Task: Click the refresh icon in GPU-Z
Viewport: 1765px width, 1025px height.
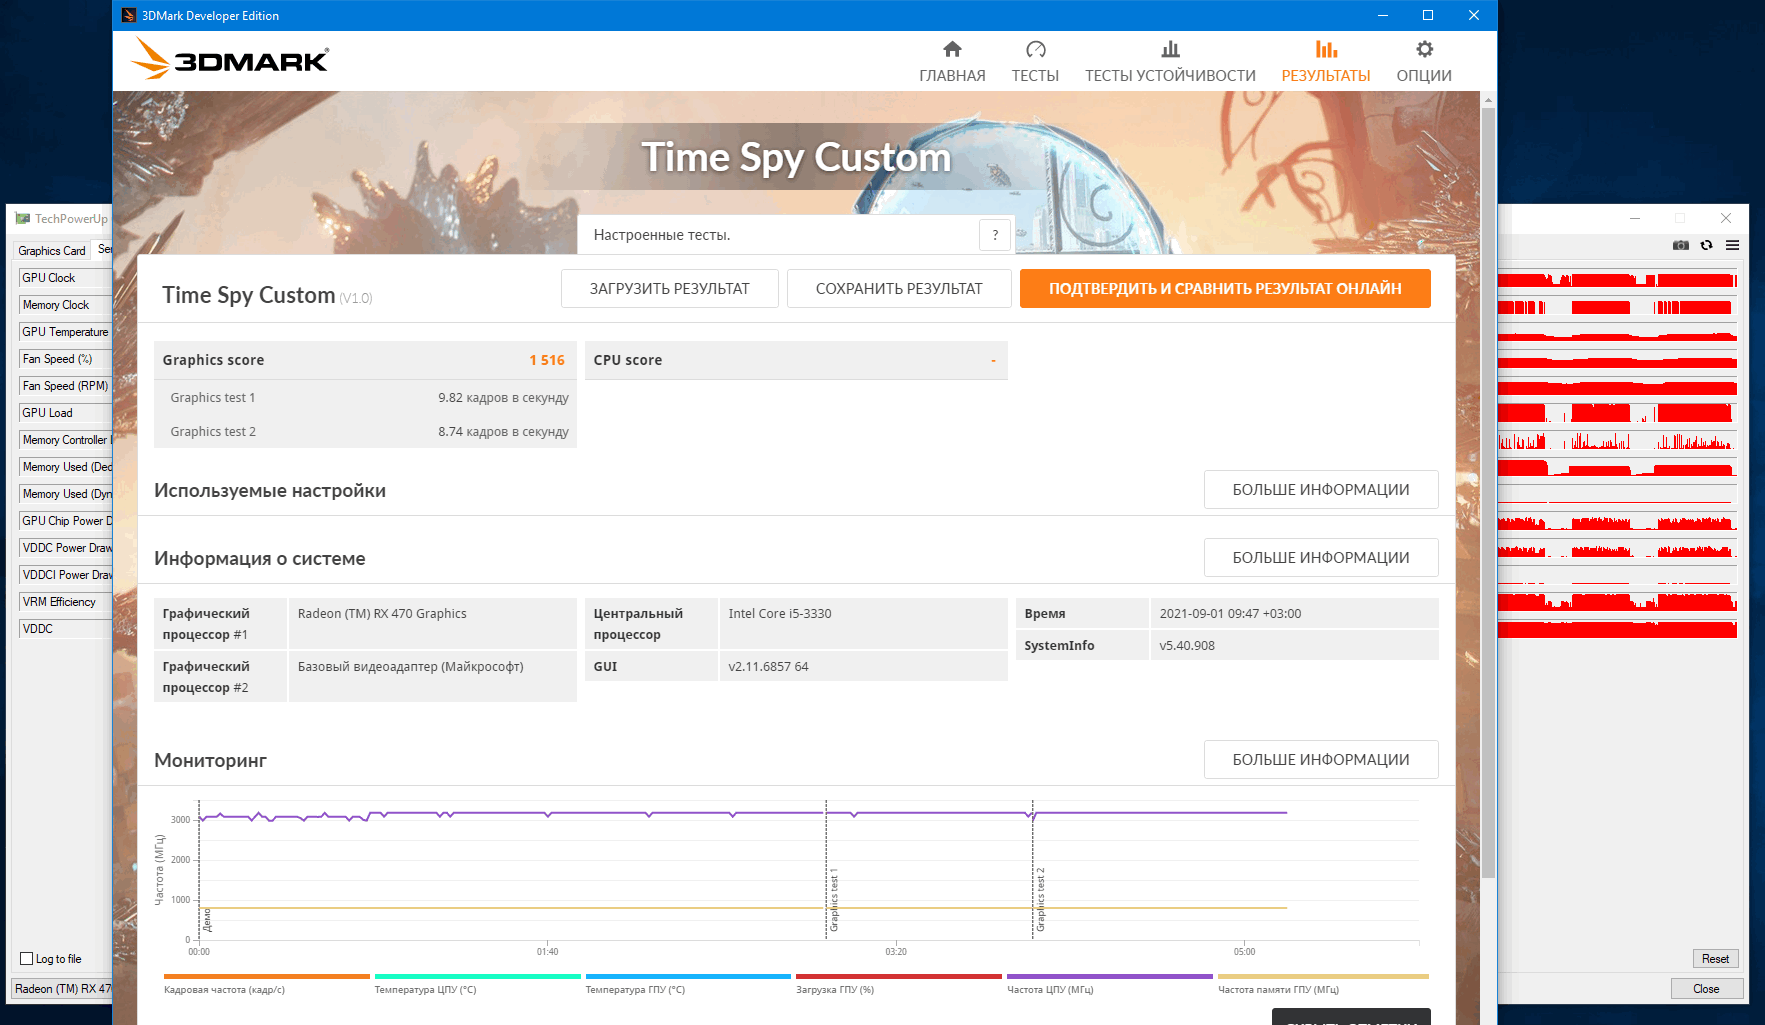Action: (1707, 245)
